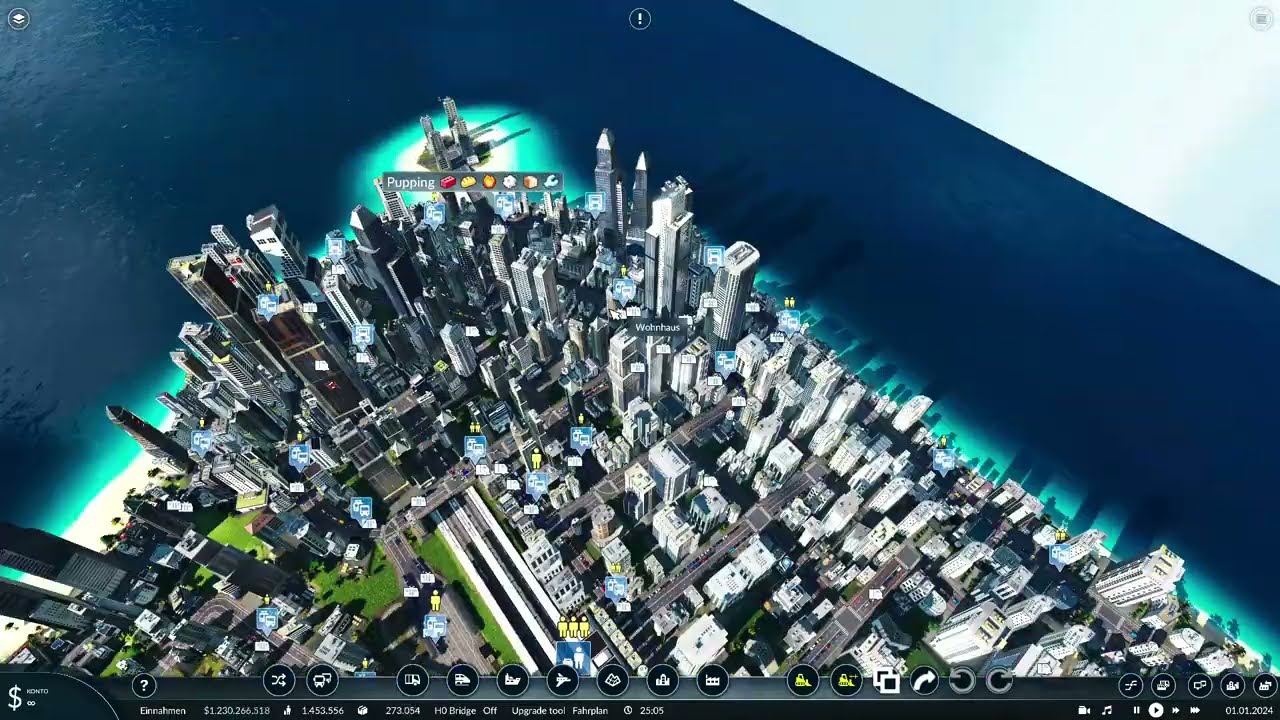Click the cargo count 273.054

click(x=402, y=711)
